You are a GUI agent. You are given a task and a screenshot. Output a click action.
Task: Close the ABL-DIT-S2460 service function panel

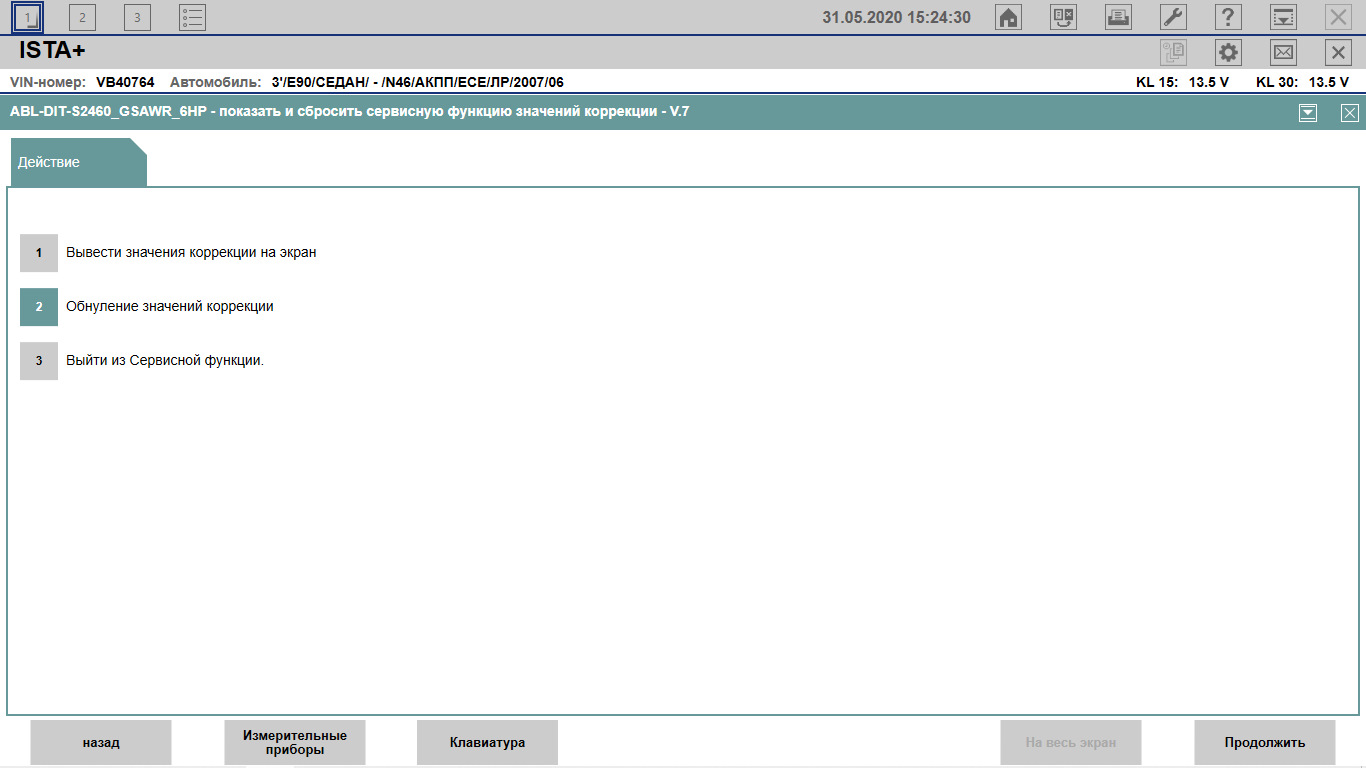point(1350,113)
